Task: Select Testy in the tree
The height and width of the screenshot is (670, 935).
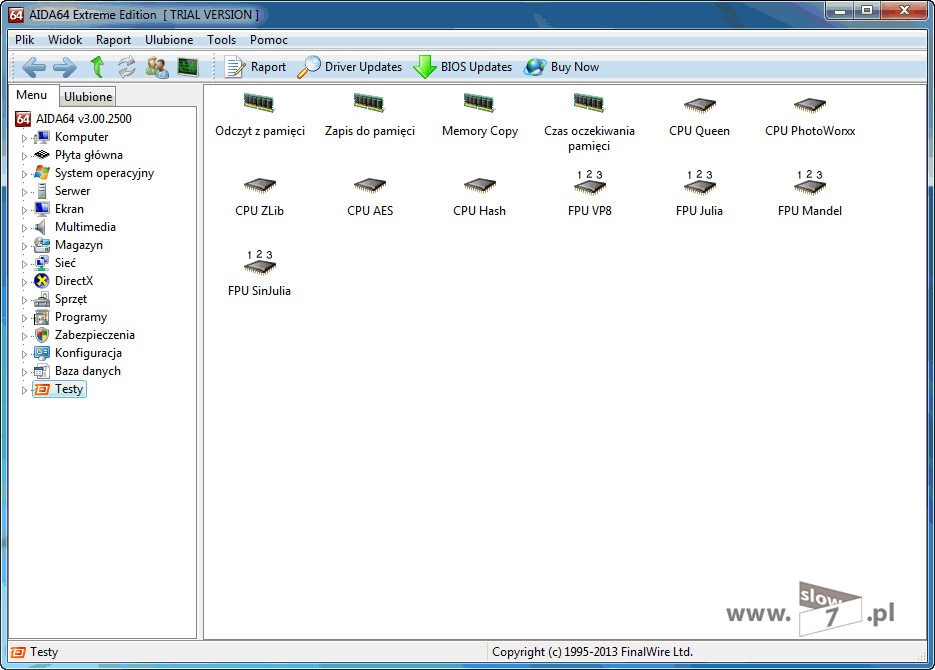Action: coord(69,389)
